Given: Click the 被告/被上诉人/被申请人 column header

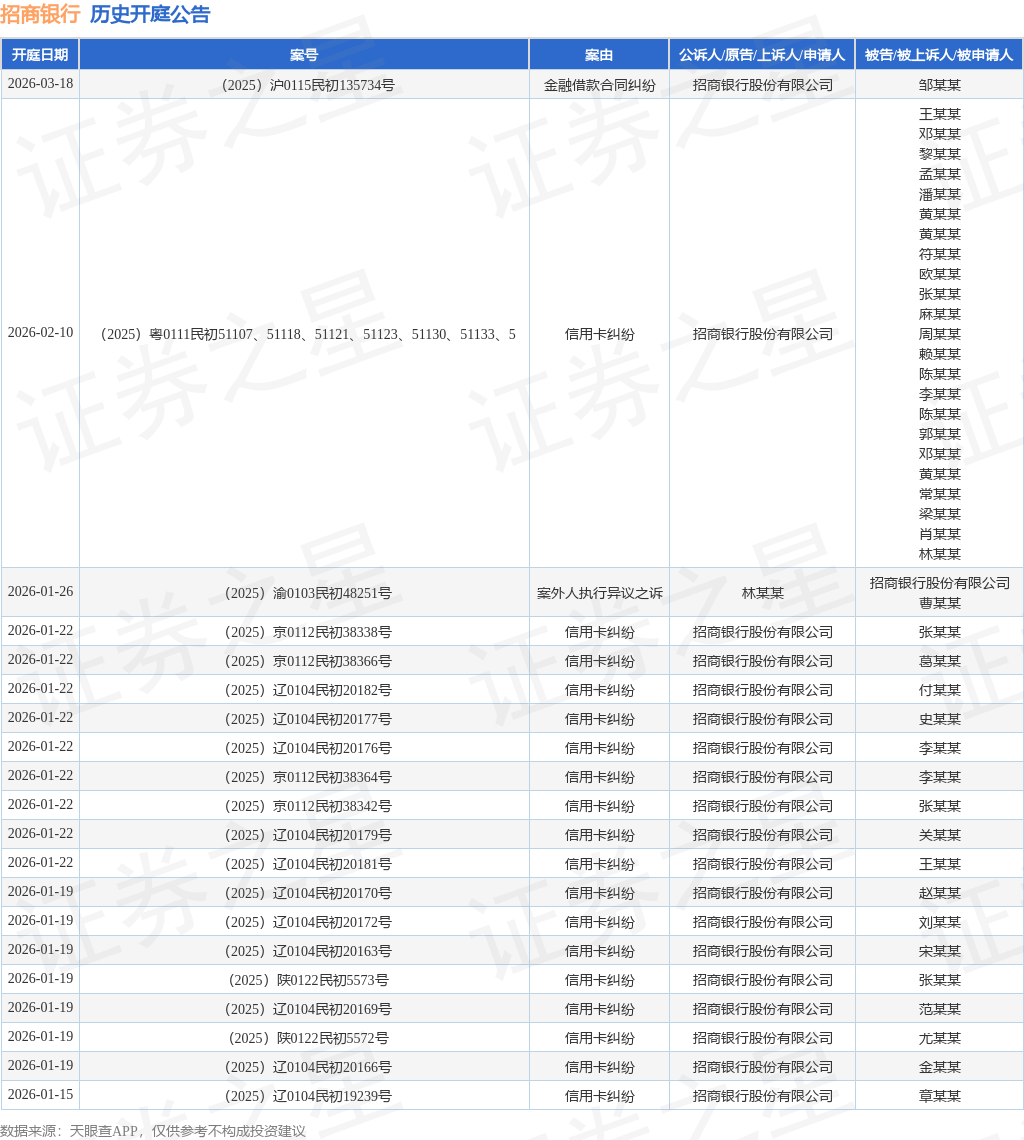Looking at the screenshot, I should tap(939, 55).
